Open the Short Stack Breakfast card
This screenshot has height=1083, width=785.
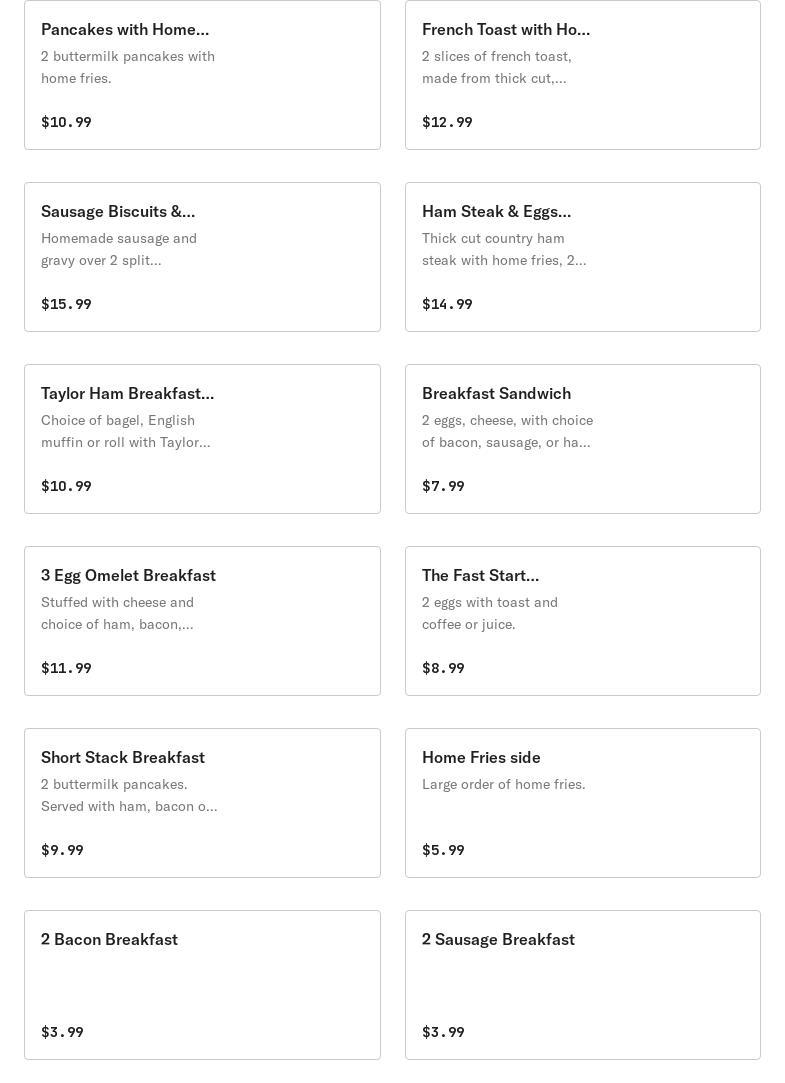202,803
